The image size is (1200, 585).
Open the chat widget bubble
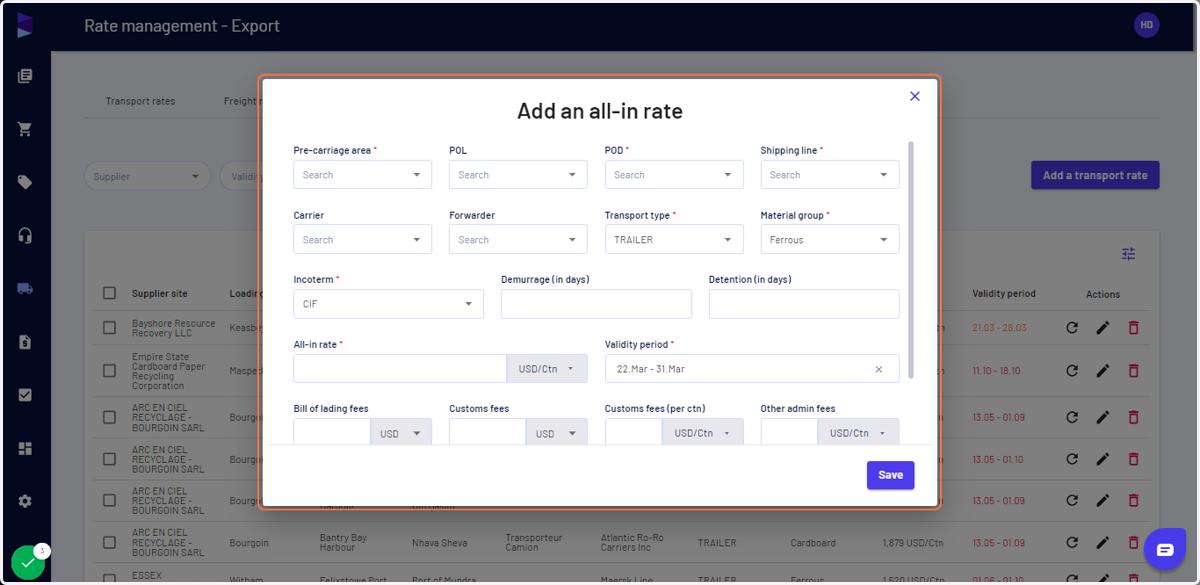1165,550
